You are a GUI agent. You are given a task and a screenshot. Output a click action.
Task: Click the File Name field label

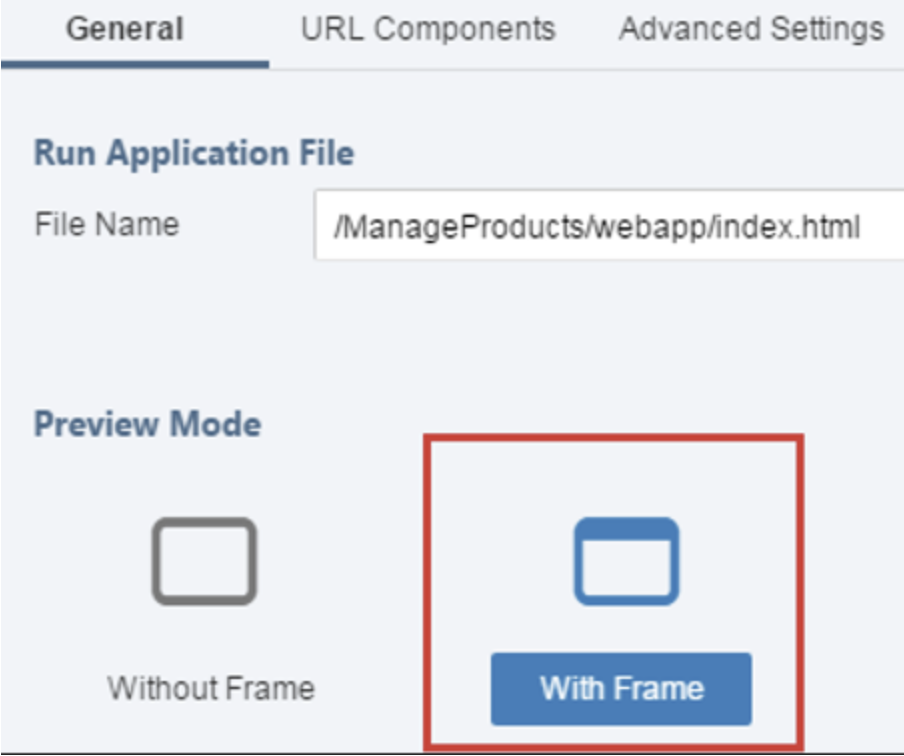(x=107, y=224)
